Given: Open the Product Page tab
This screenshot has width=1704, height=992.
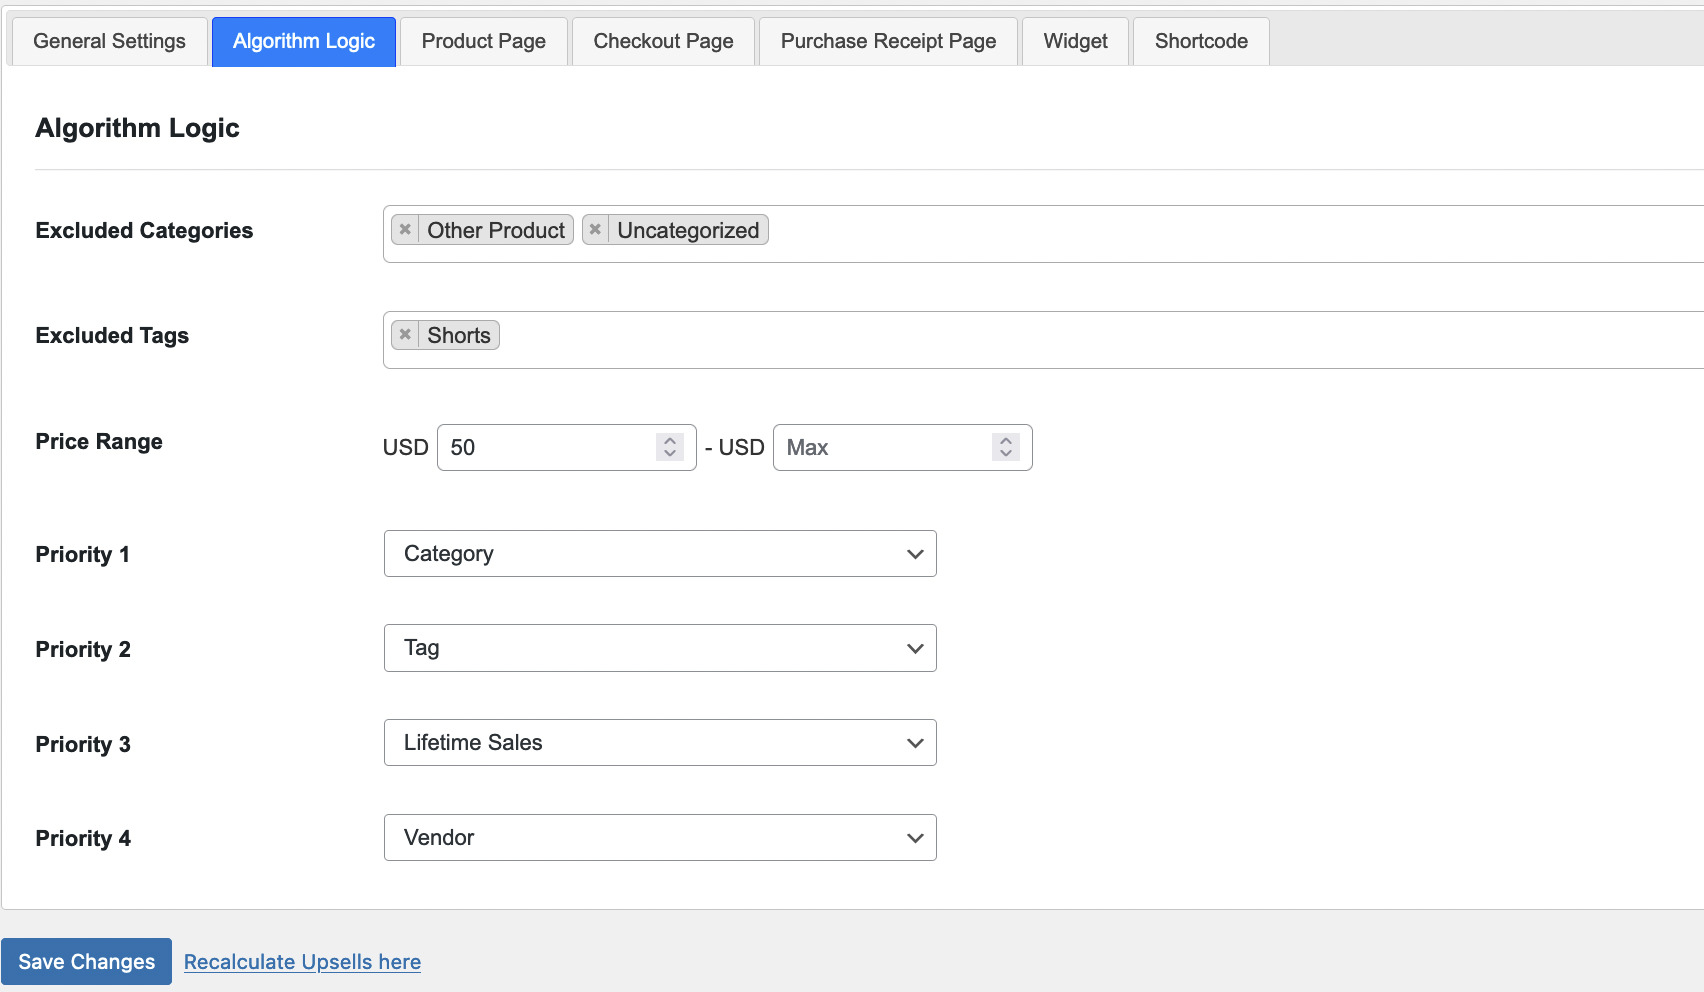Looking at the screenshot, I should point(484,41).
